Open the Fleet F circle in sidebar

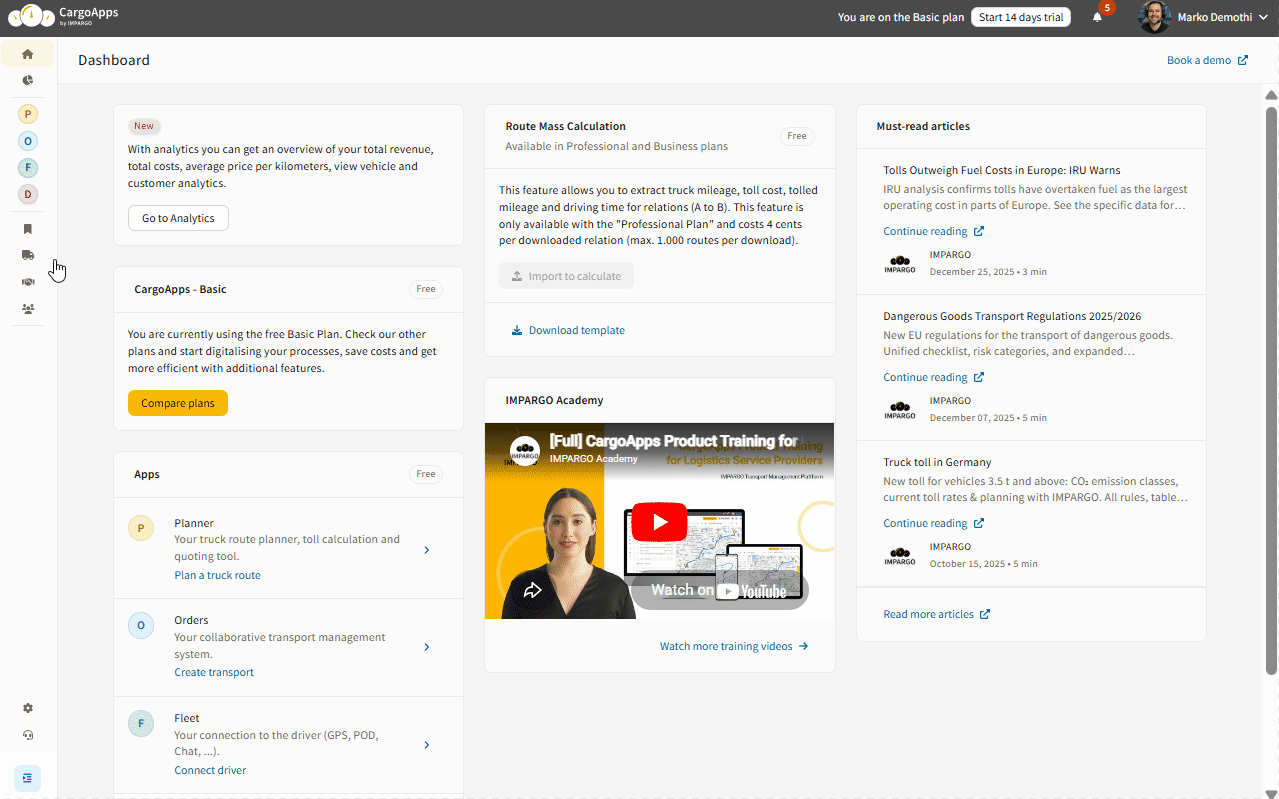28,168
